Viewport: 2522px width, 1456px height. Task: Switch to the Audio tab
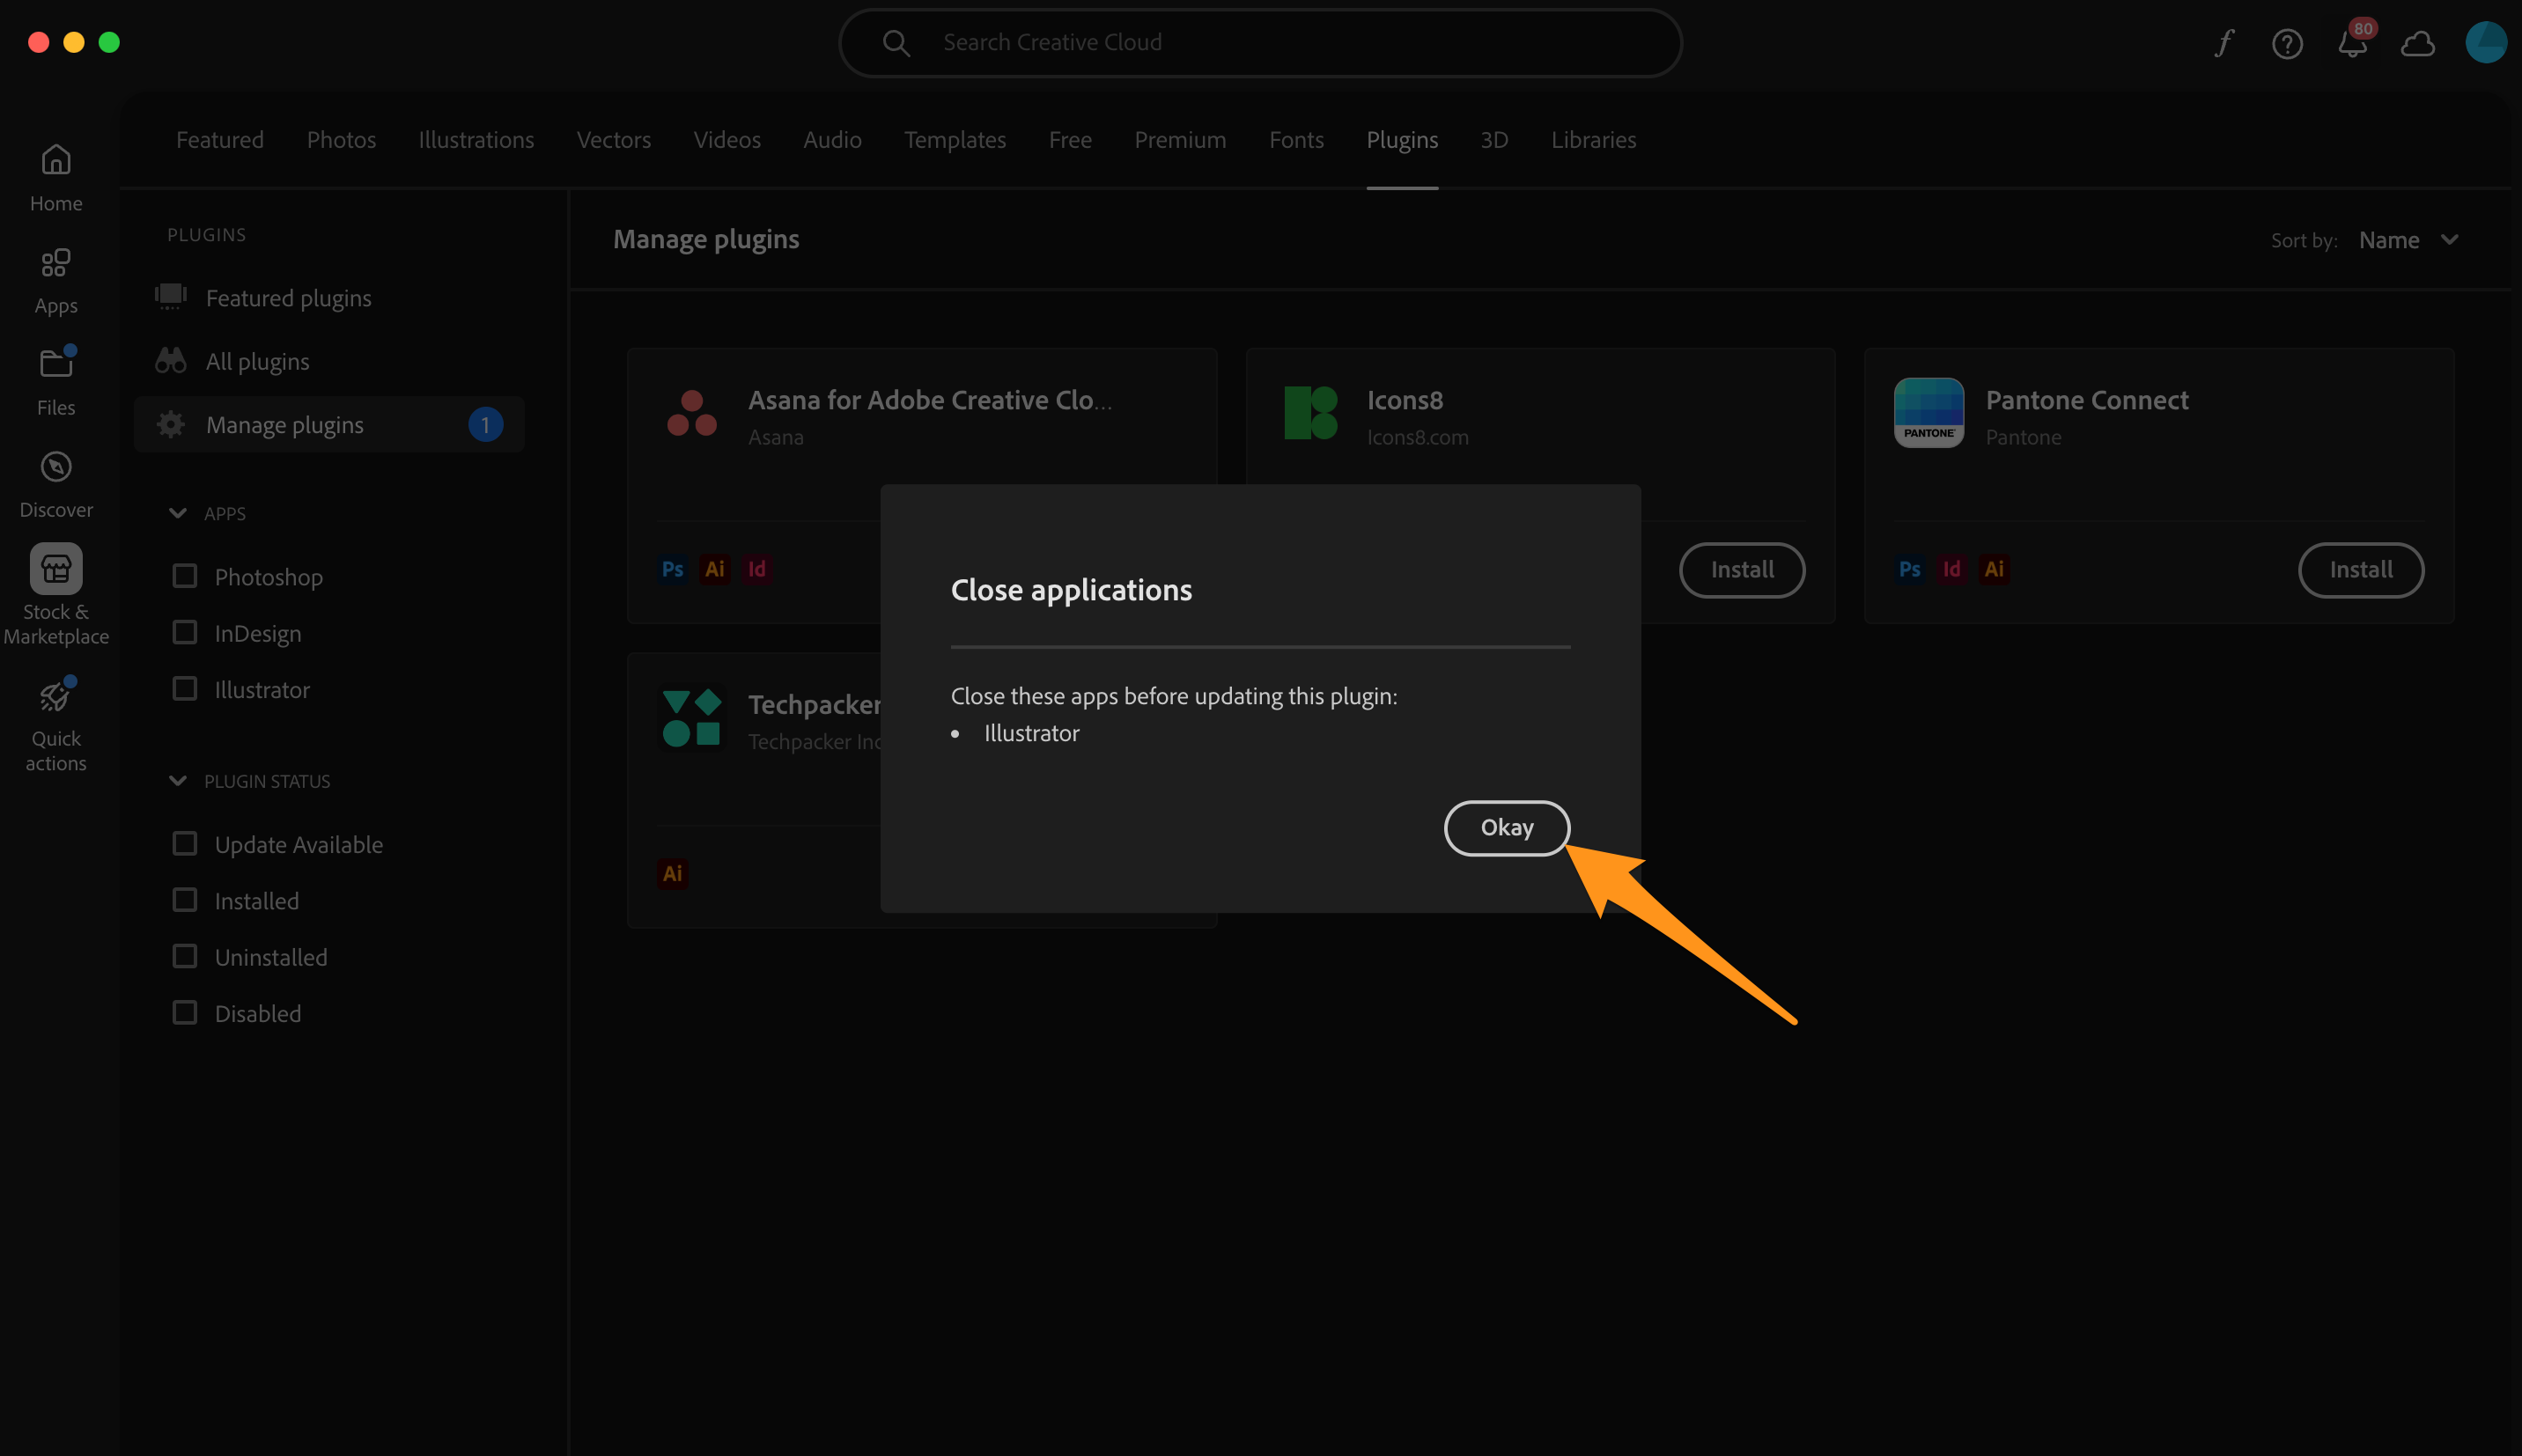[x=832, y=140]
